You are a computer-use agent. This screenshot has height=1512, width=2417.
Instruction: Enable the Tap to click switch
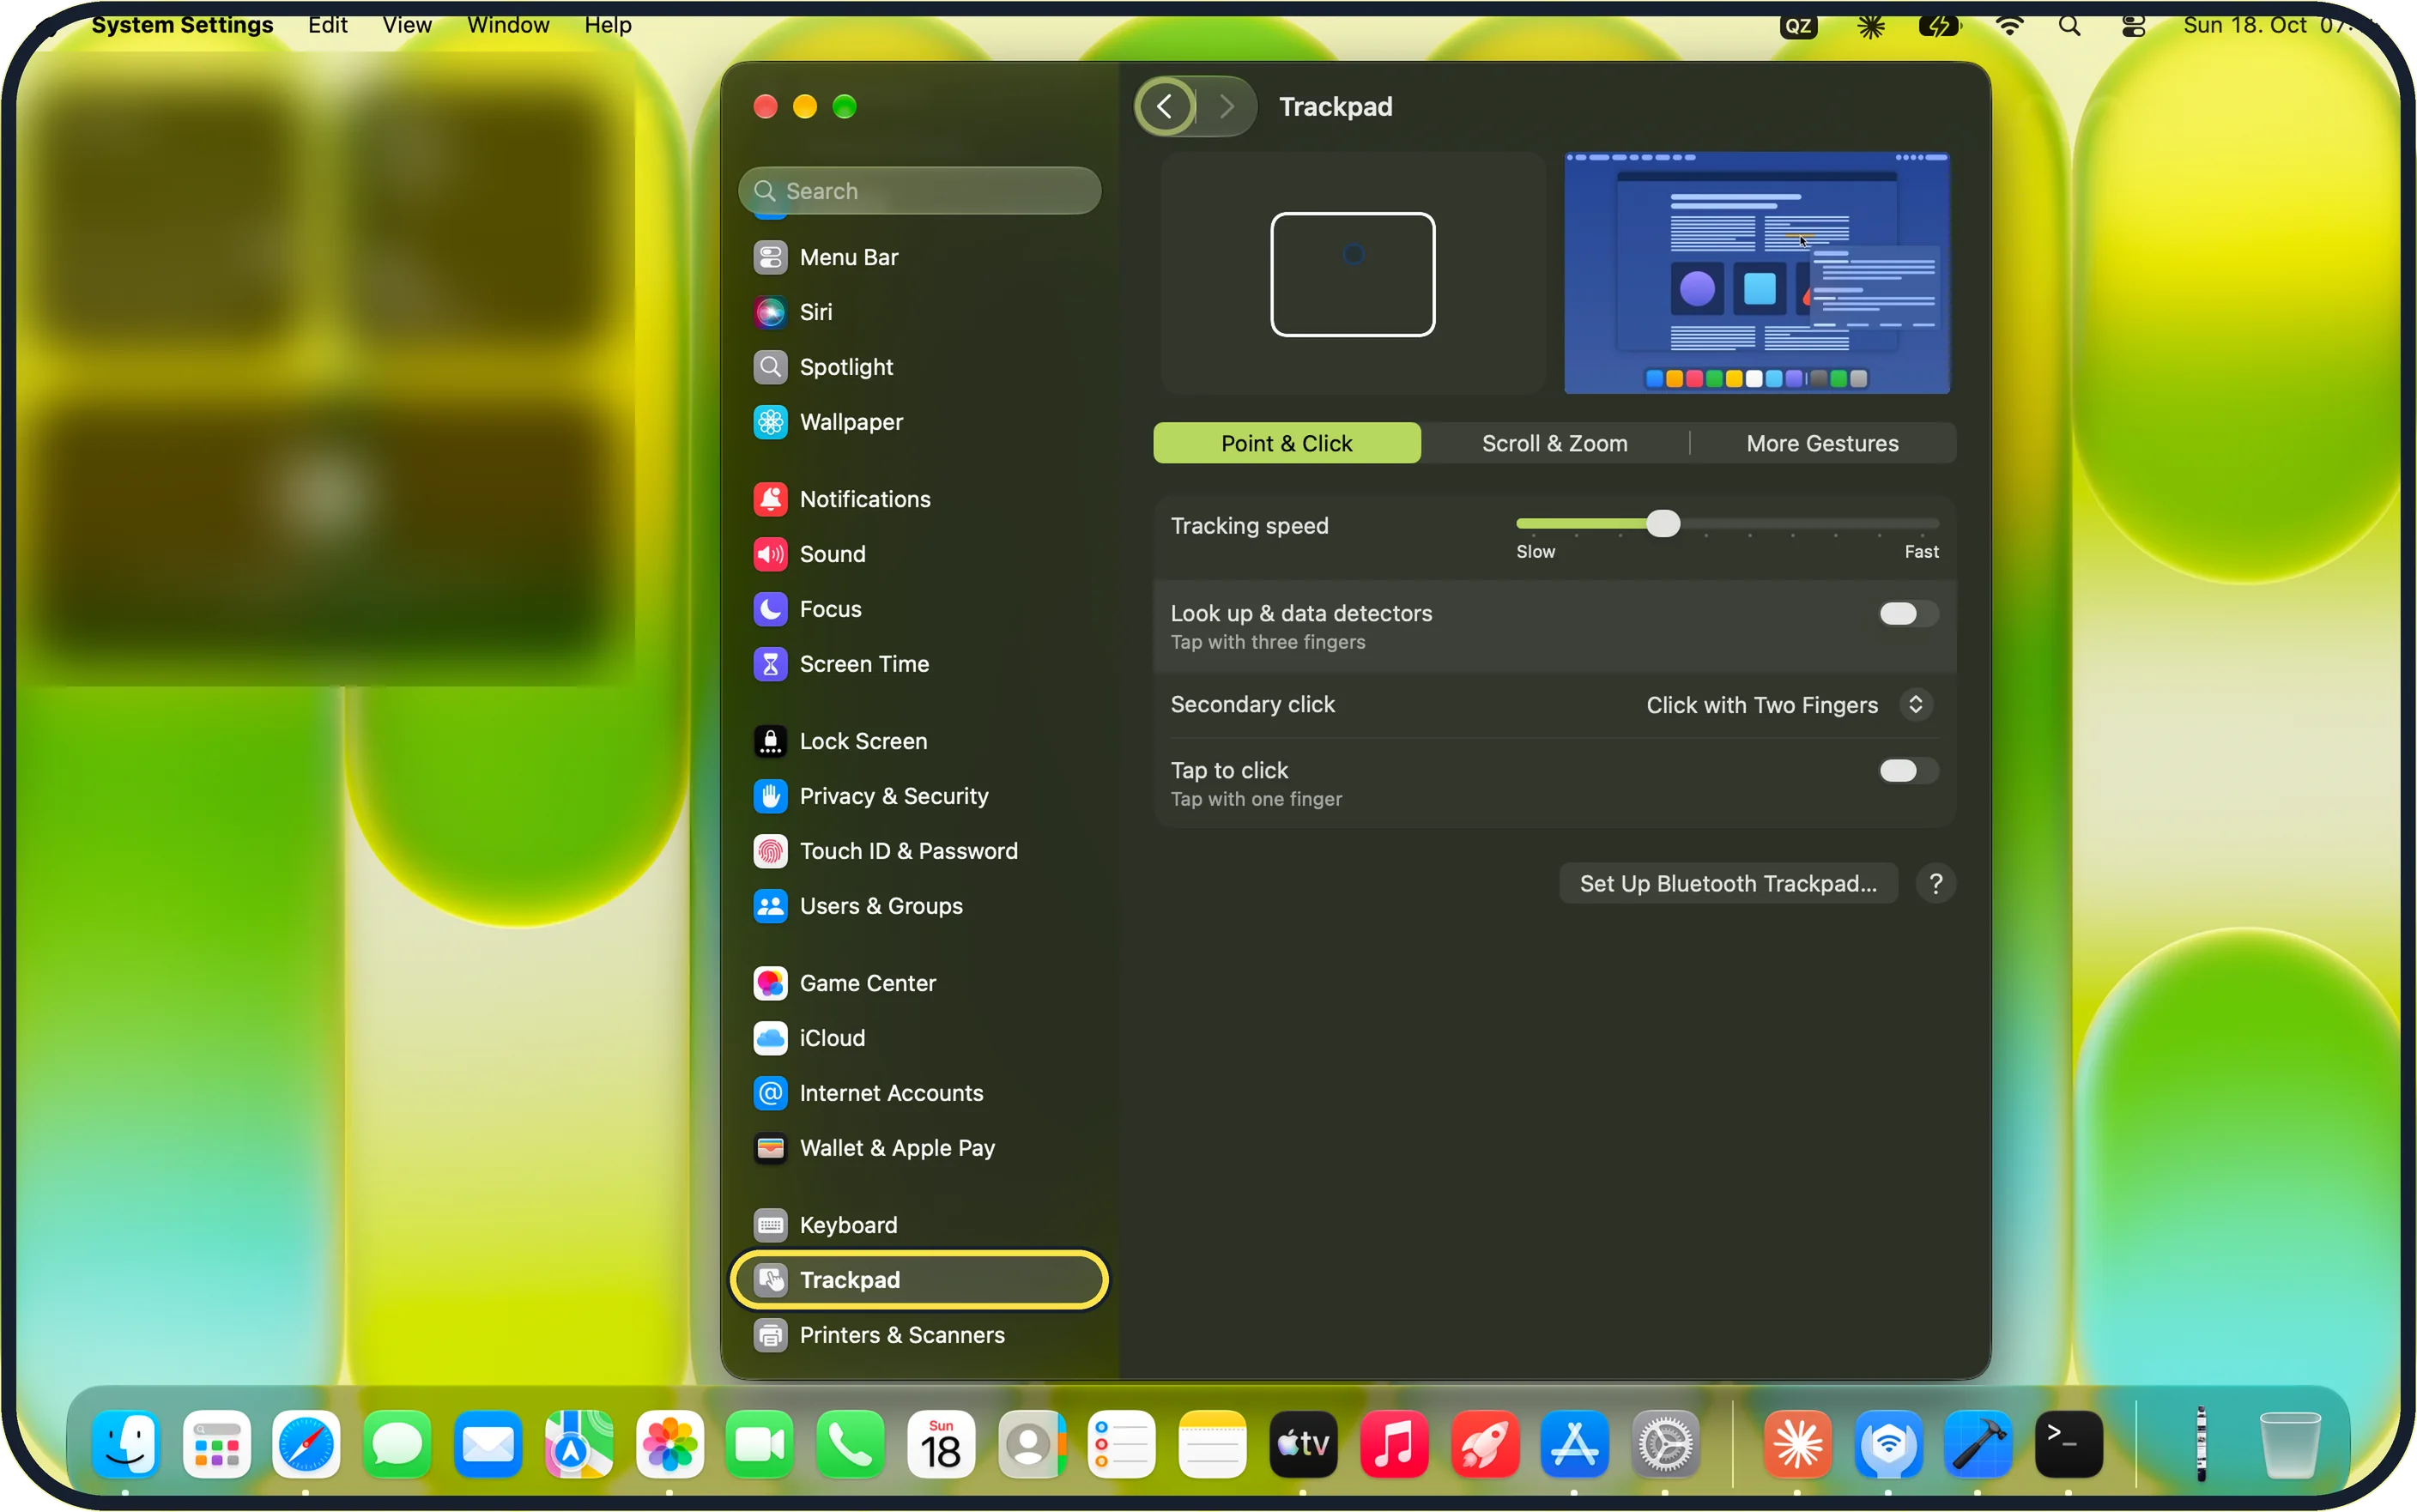tap(1907, 771)
